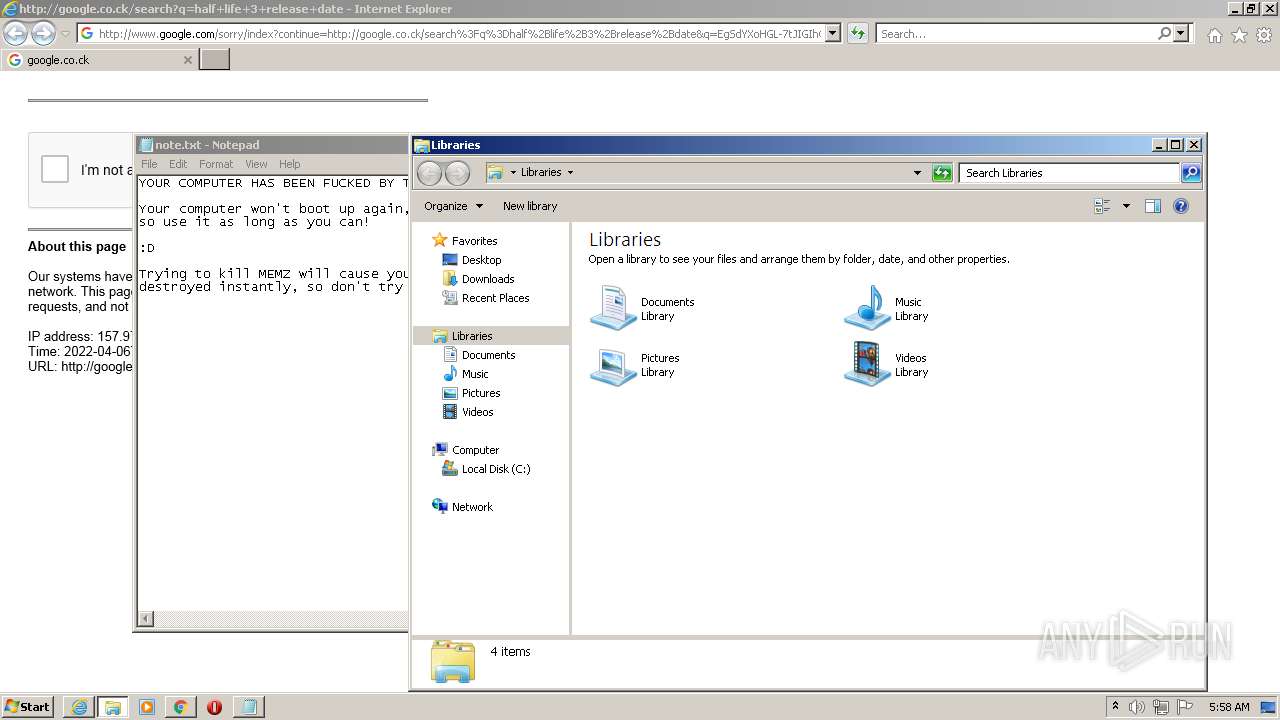
Task: Select the google.co.ck tab
Action: [99, 60]
